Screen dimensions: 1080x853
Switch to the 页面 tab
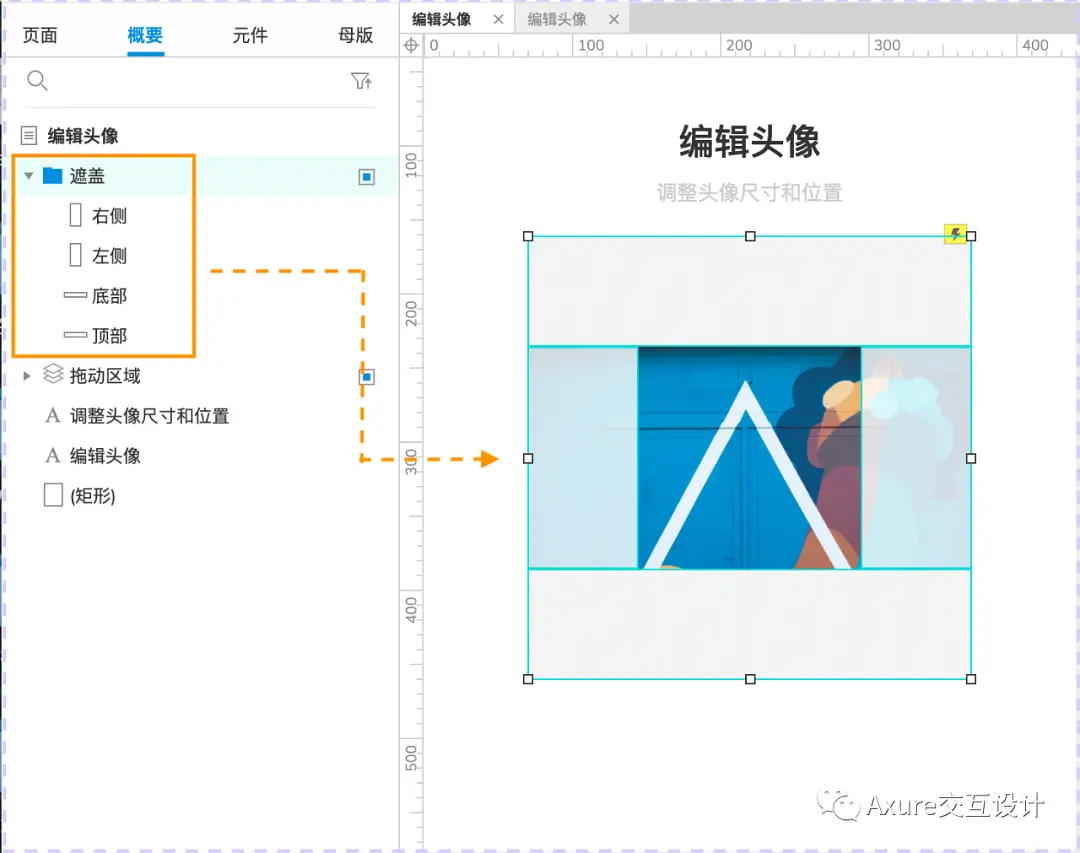pyautogui.click(x=40, y=35)
